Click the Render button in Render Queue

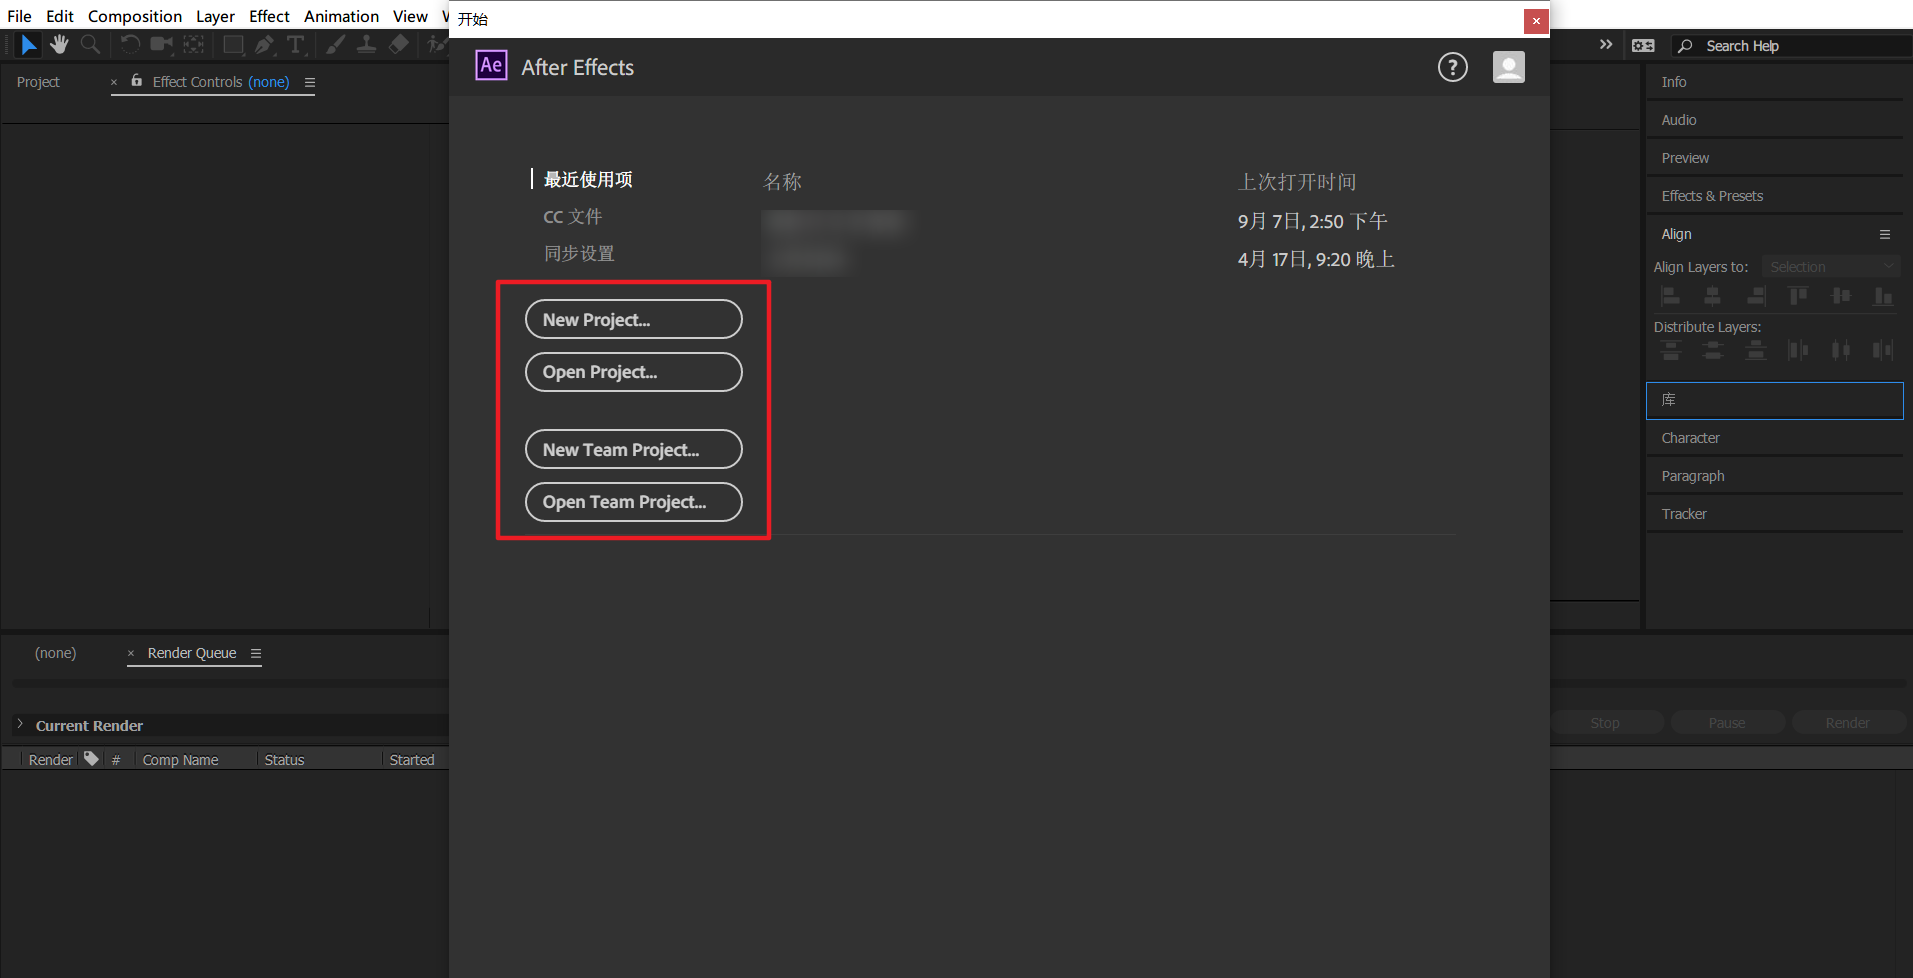(x=1848, y=723)
